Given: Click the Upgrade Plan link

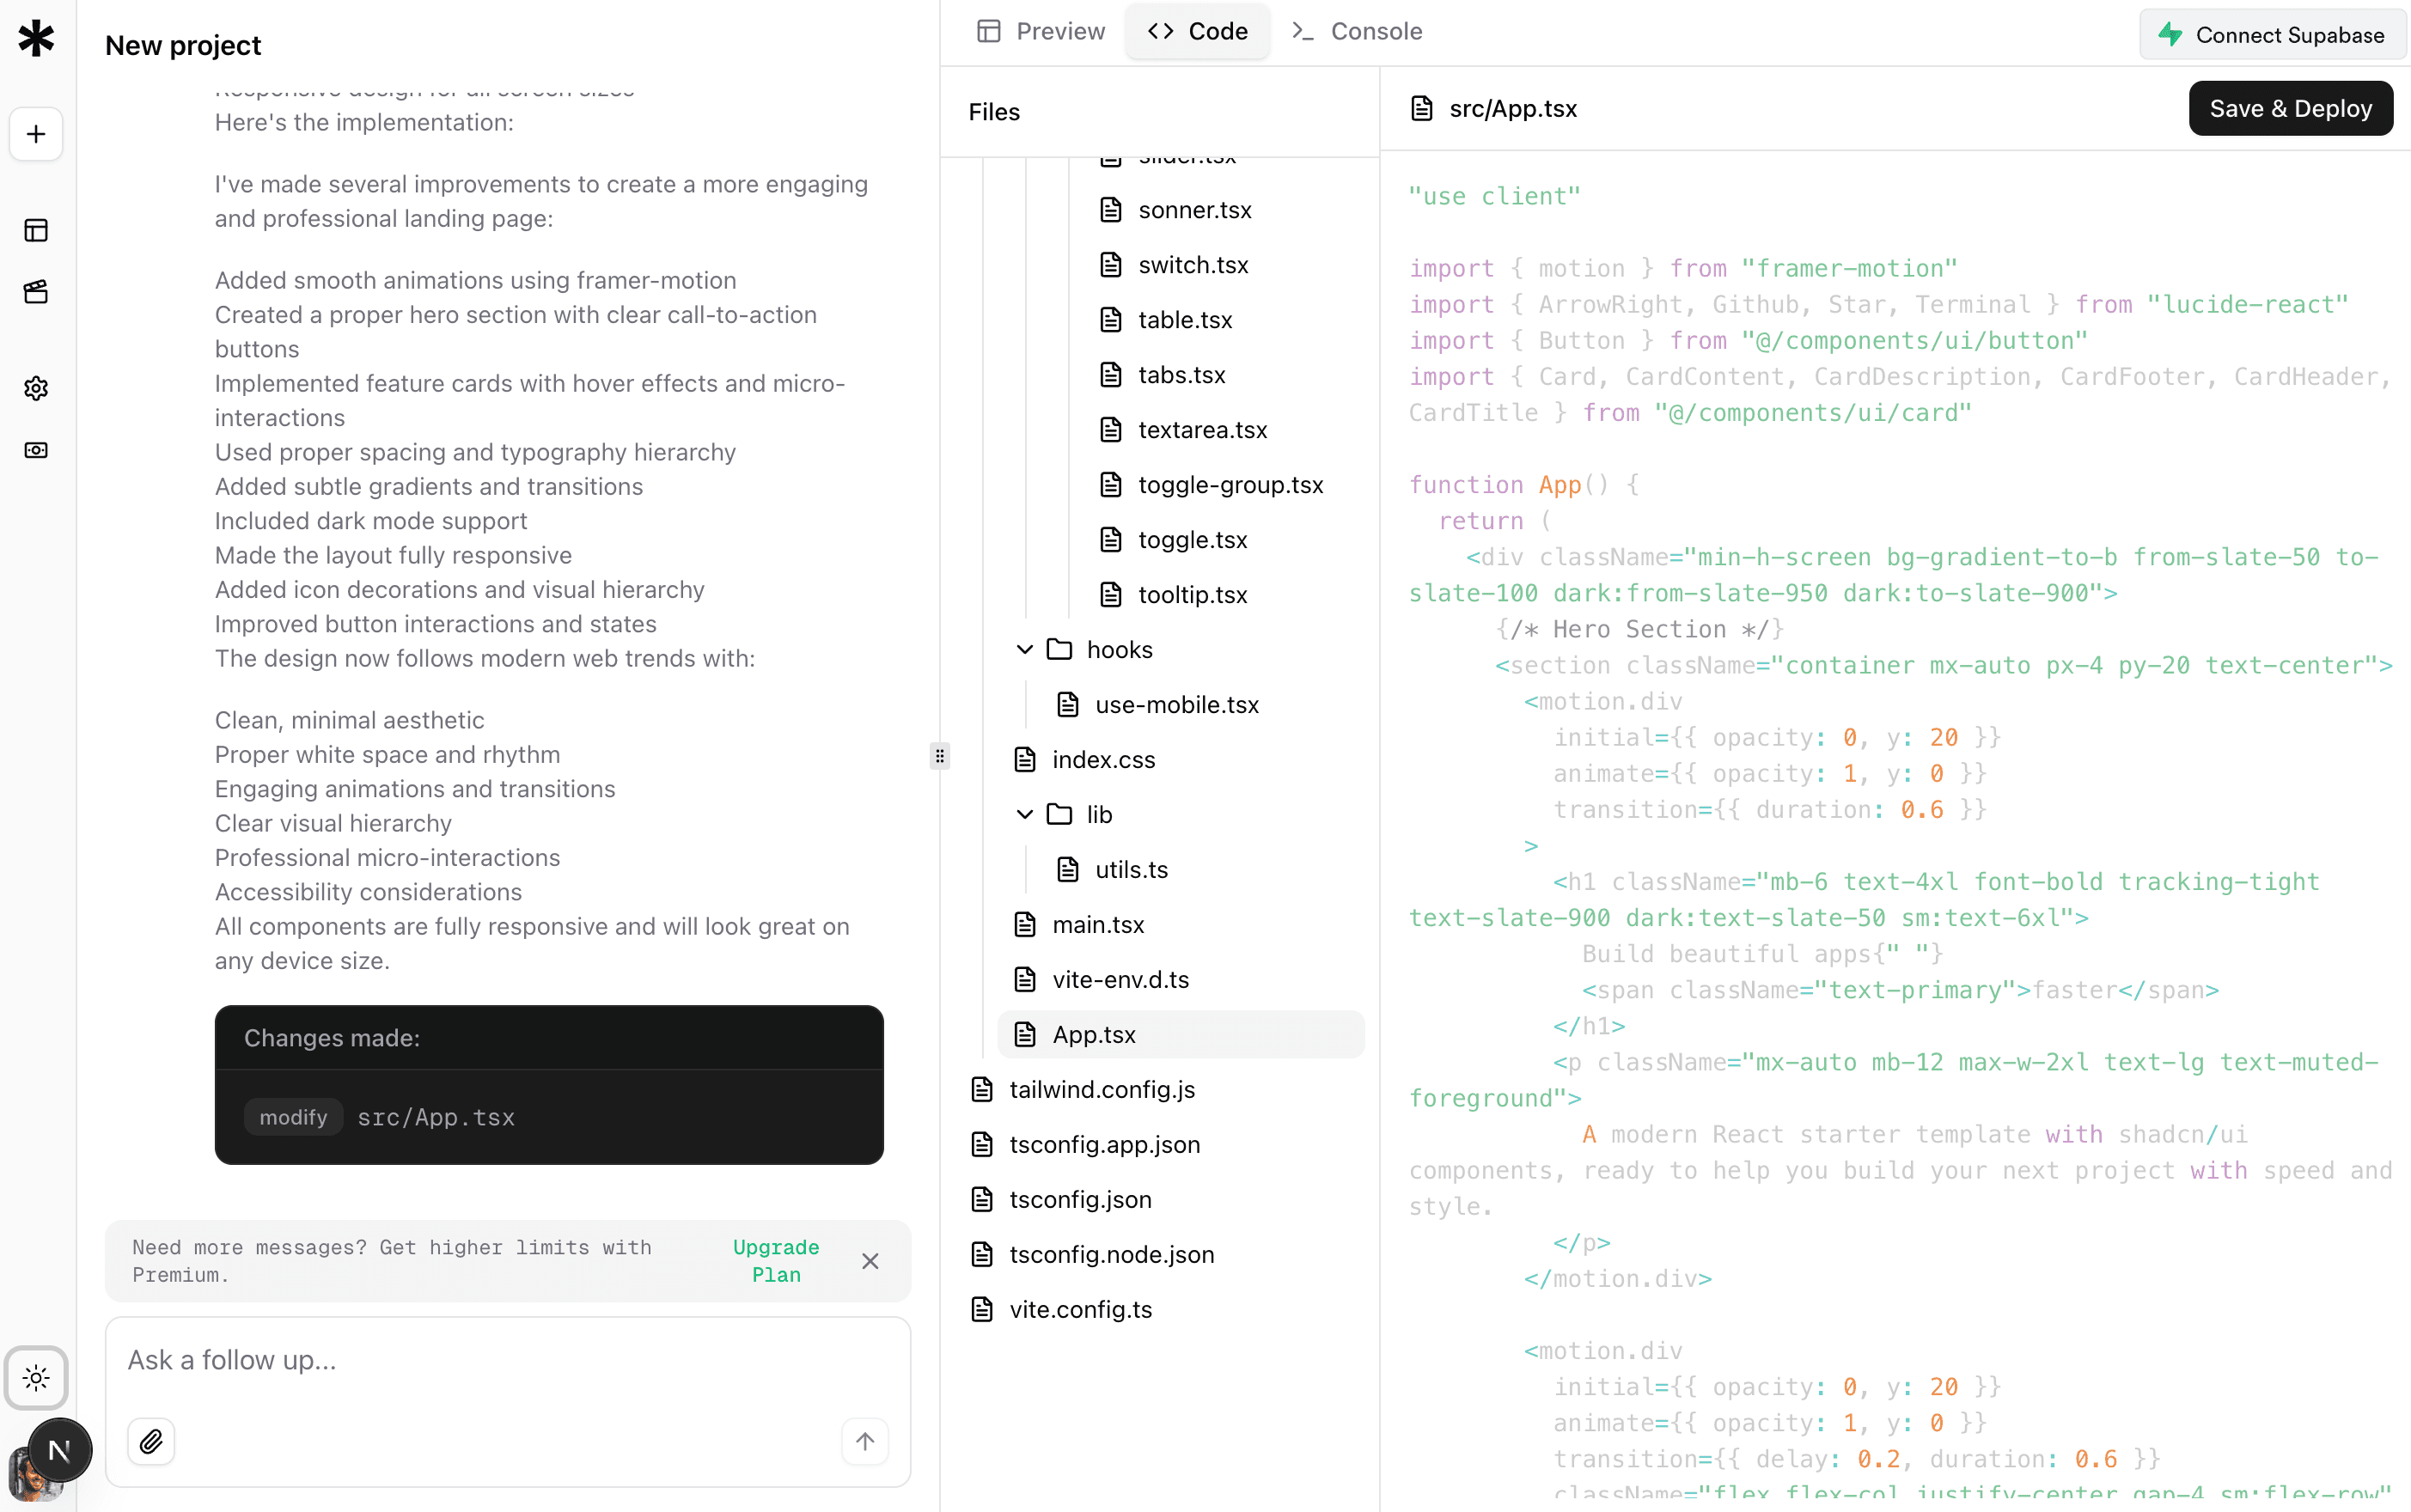Looking at the screenshot, I should (776, 1261).
